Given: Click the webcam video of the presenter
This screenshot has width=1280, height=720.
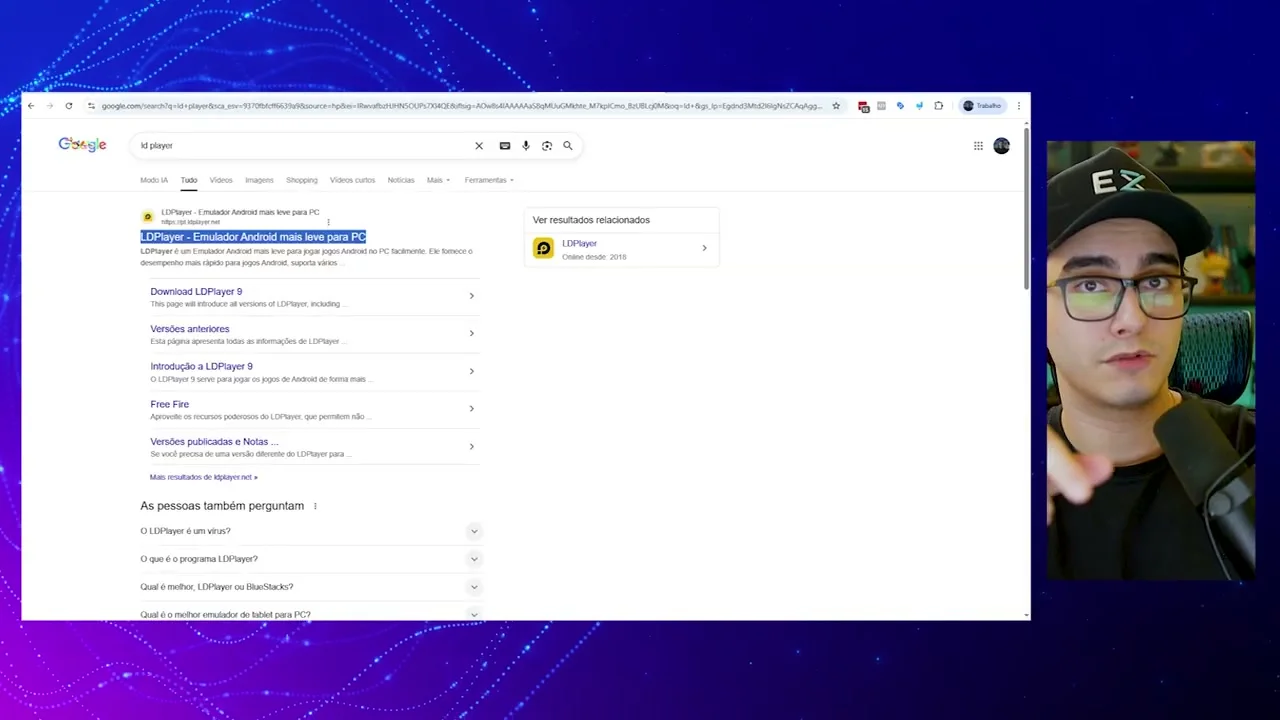Looking at the screenshot, I should (1151, 360).
